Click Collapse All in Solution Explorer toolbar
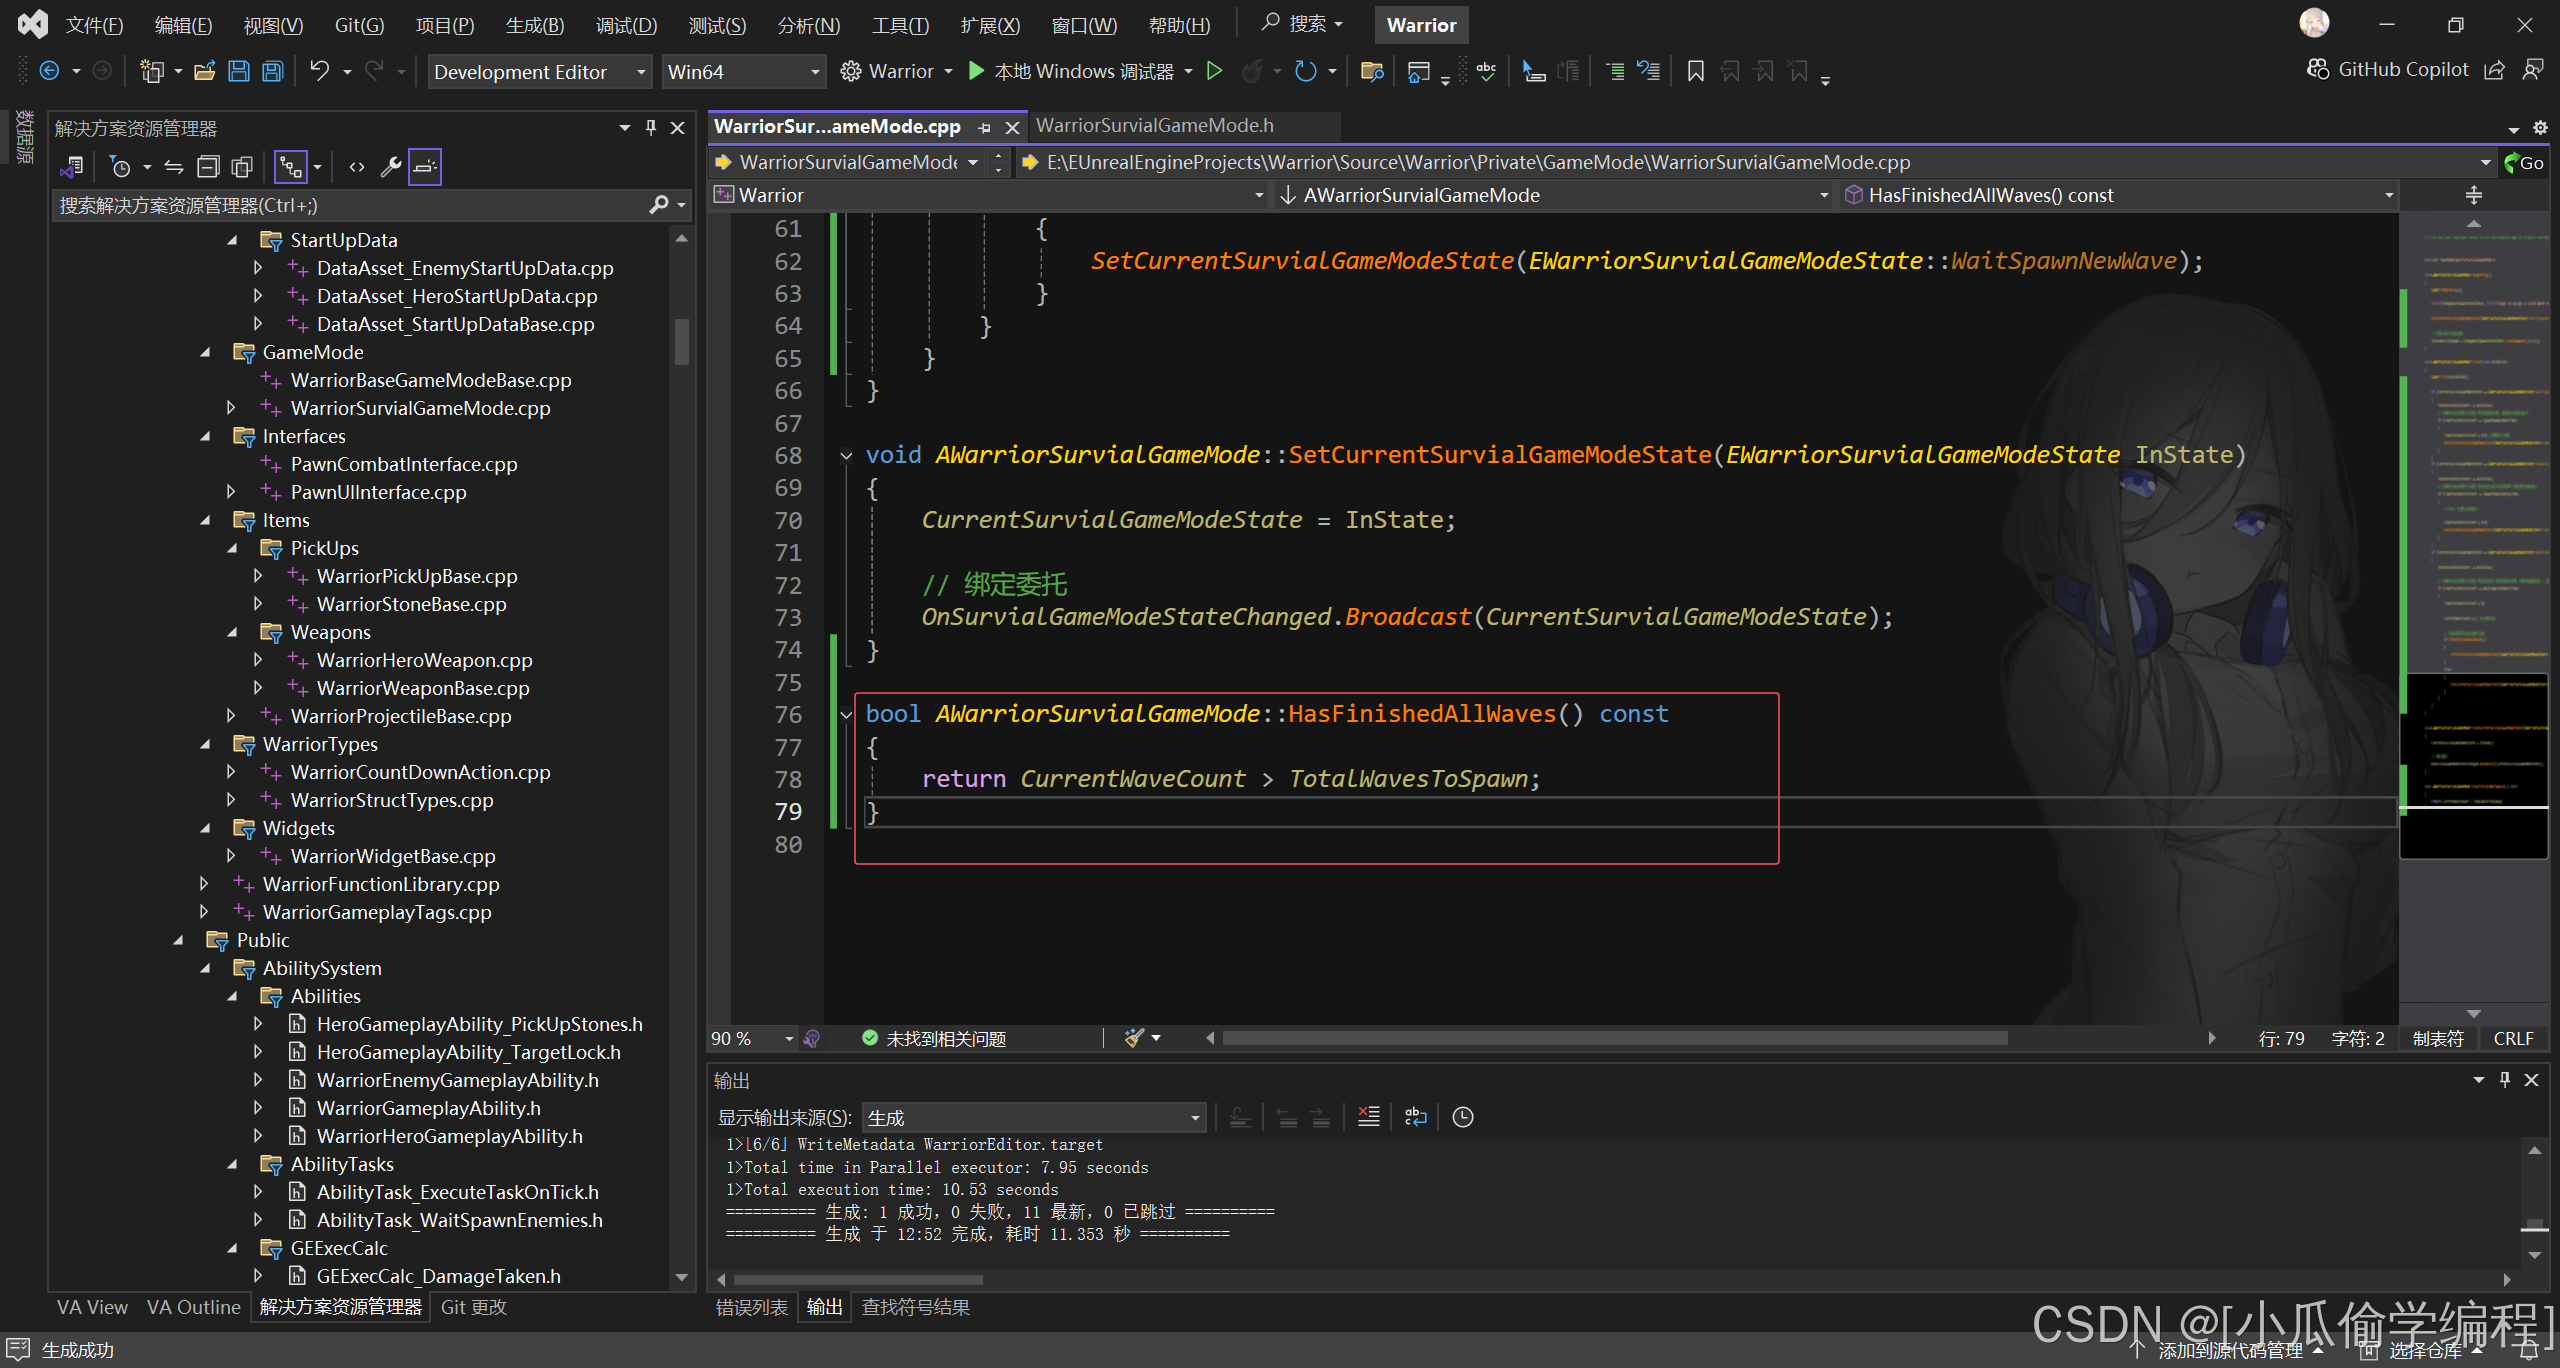The height and width of the screenshot is (1368, 2560). pyautogui.click(x=208, y=167)
